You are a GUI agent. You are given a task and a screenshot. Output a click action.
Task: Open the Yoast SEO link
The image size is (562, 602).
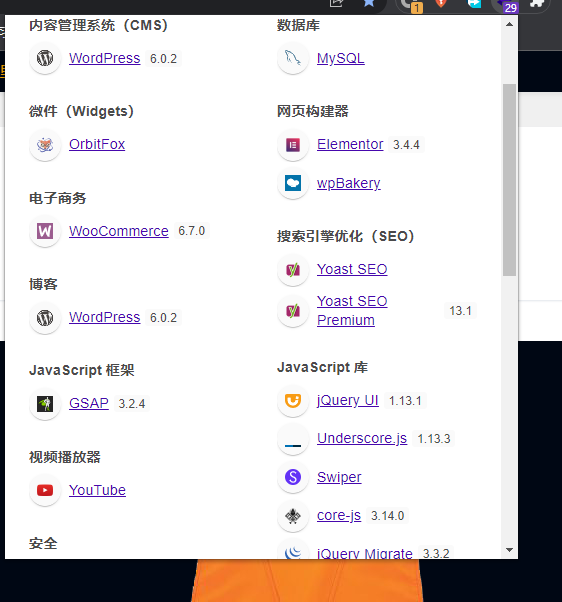click(352, 270)
